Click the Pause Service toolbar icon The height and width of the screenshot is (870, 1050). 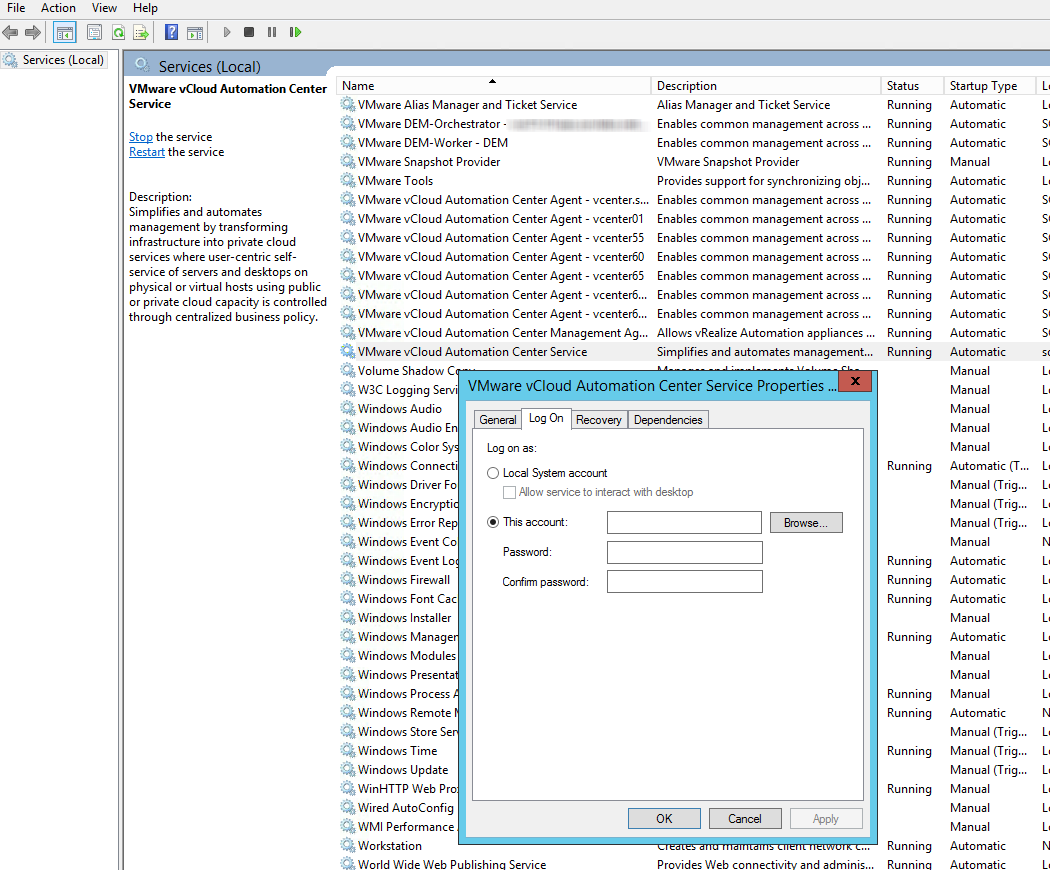[272, 32]
